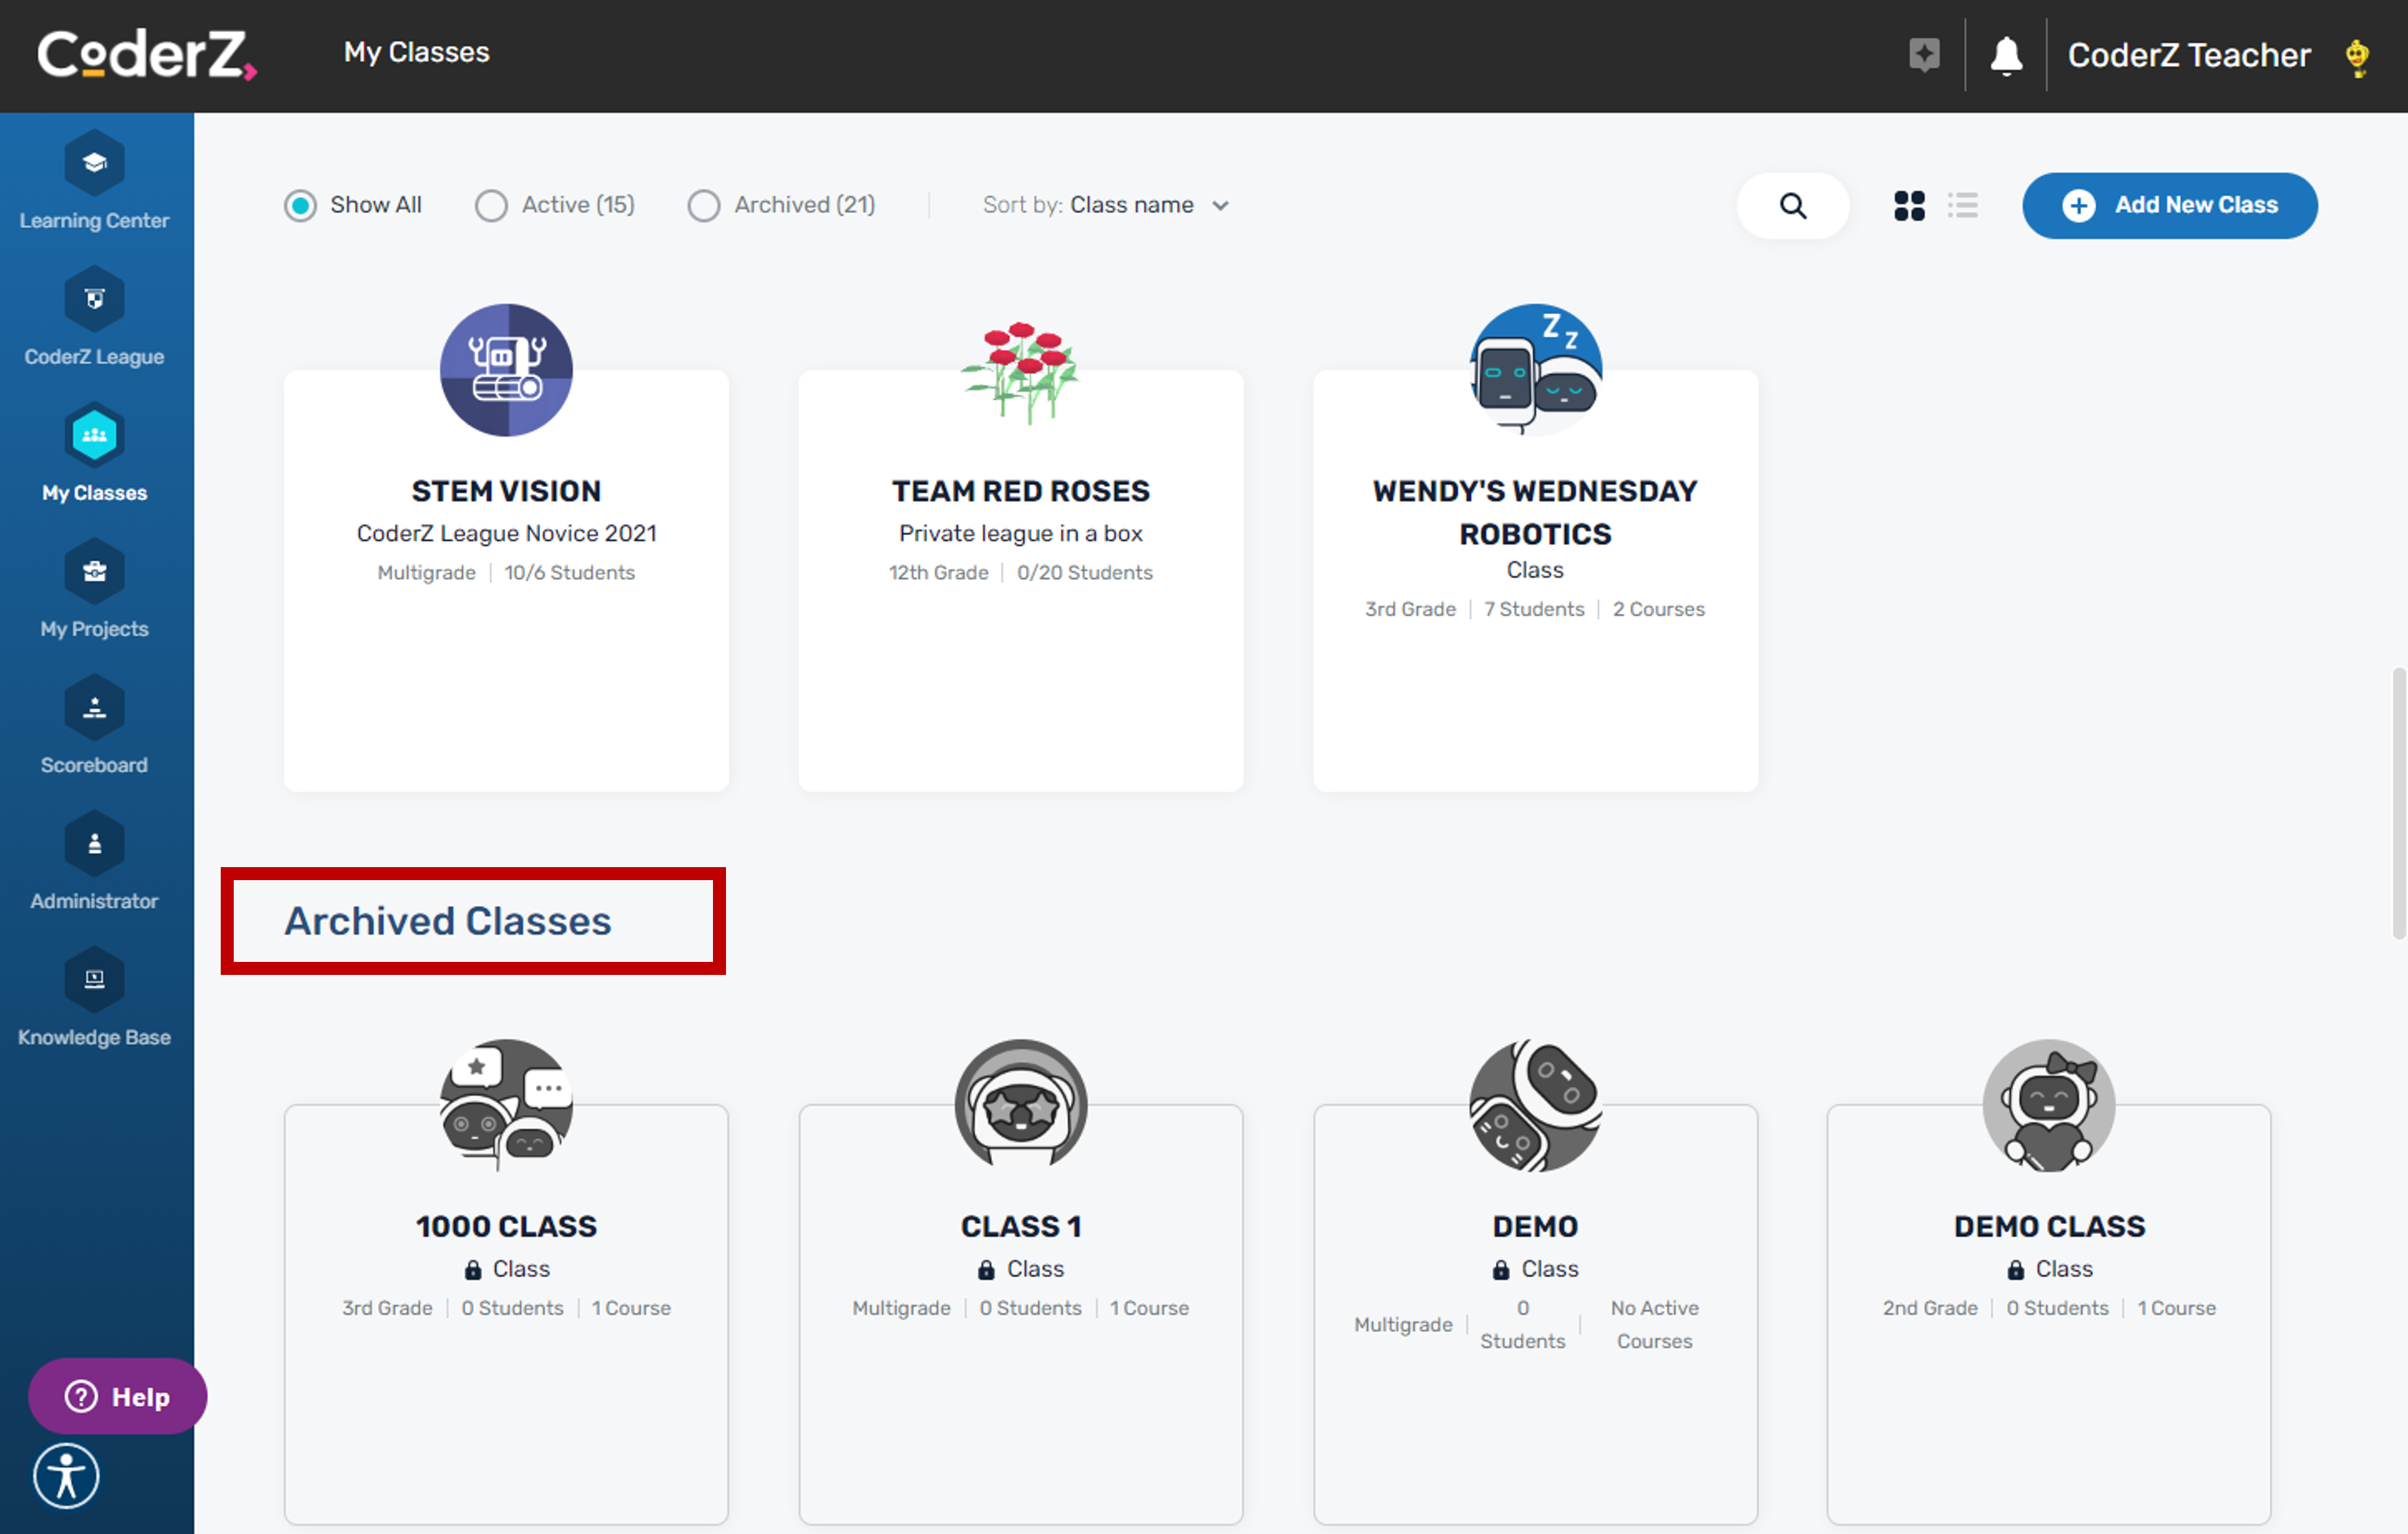Click the Add New Class button

pos(2169,205)
